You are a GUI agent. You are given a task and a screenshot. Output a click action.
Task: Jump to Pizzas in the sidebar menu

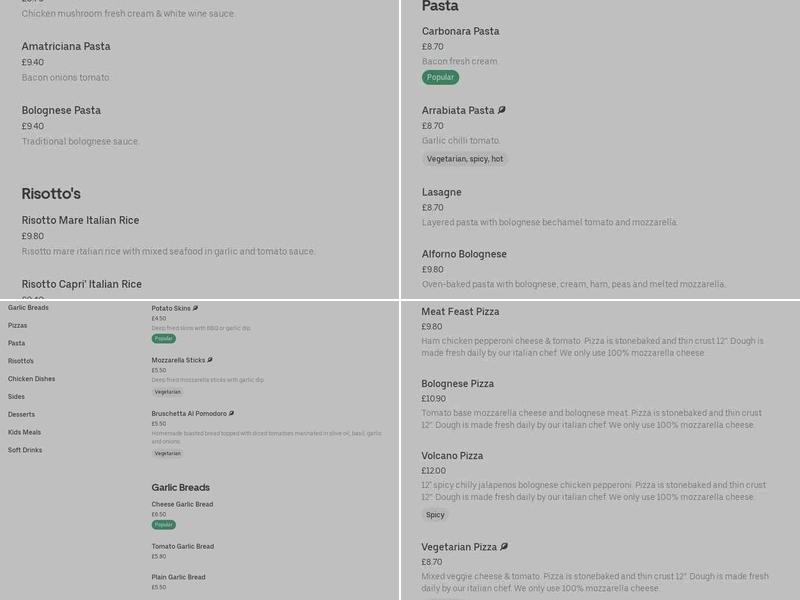(18, 326)
